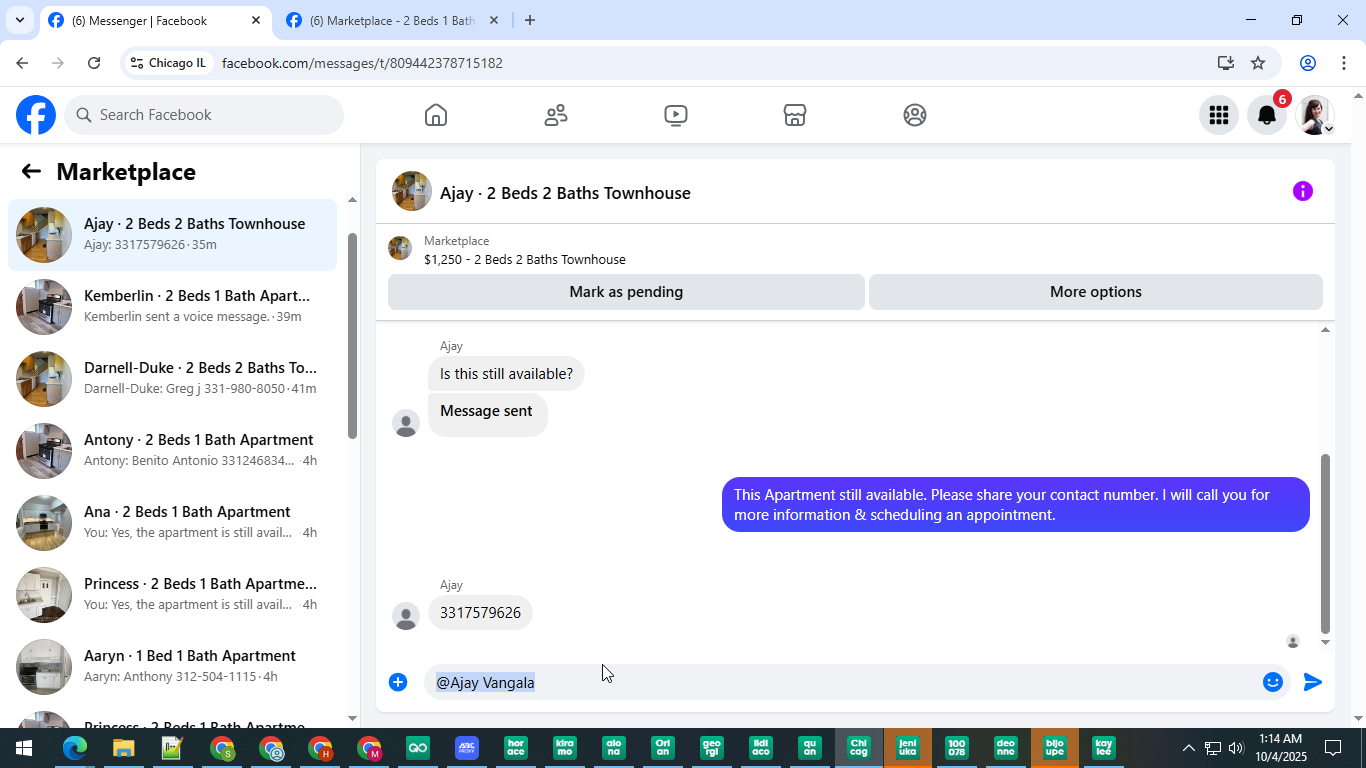Reload the current page
Image resolution: width=1366 pixels, height=768 pixels.
[x=94, y=63]
